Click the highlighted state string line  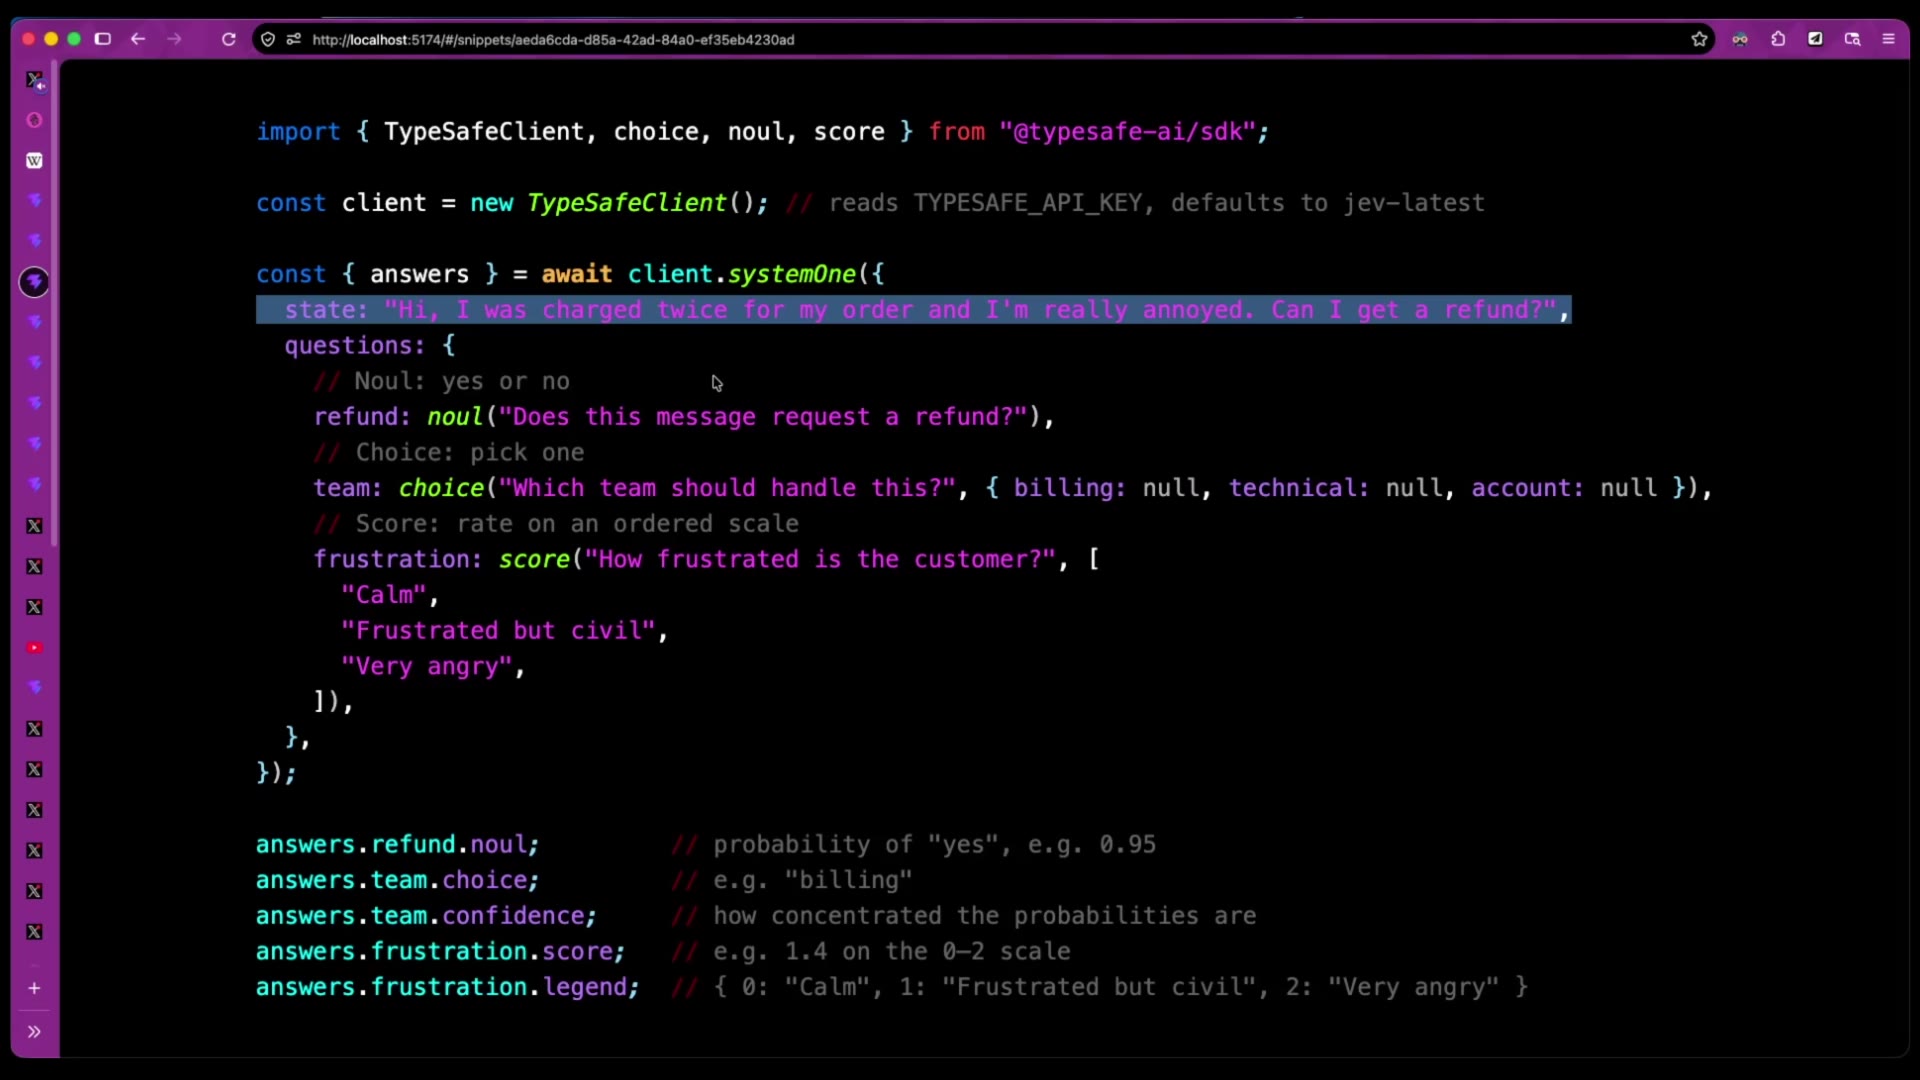pos(913,310)
